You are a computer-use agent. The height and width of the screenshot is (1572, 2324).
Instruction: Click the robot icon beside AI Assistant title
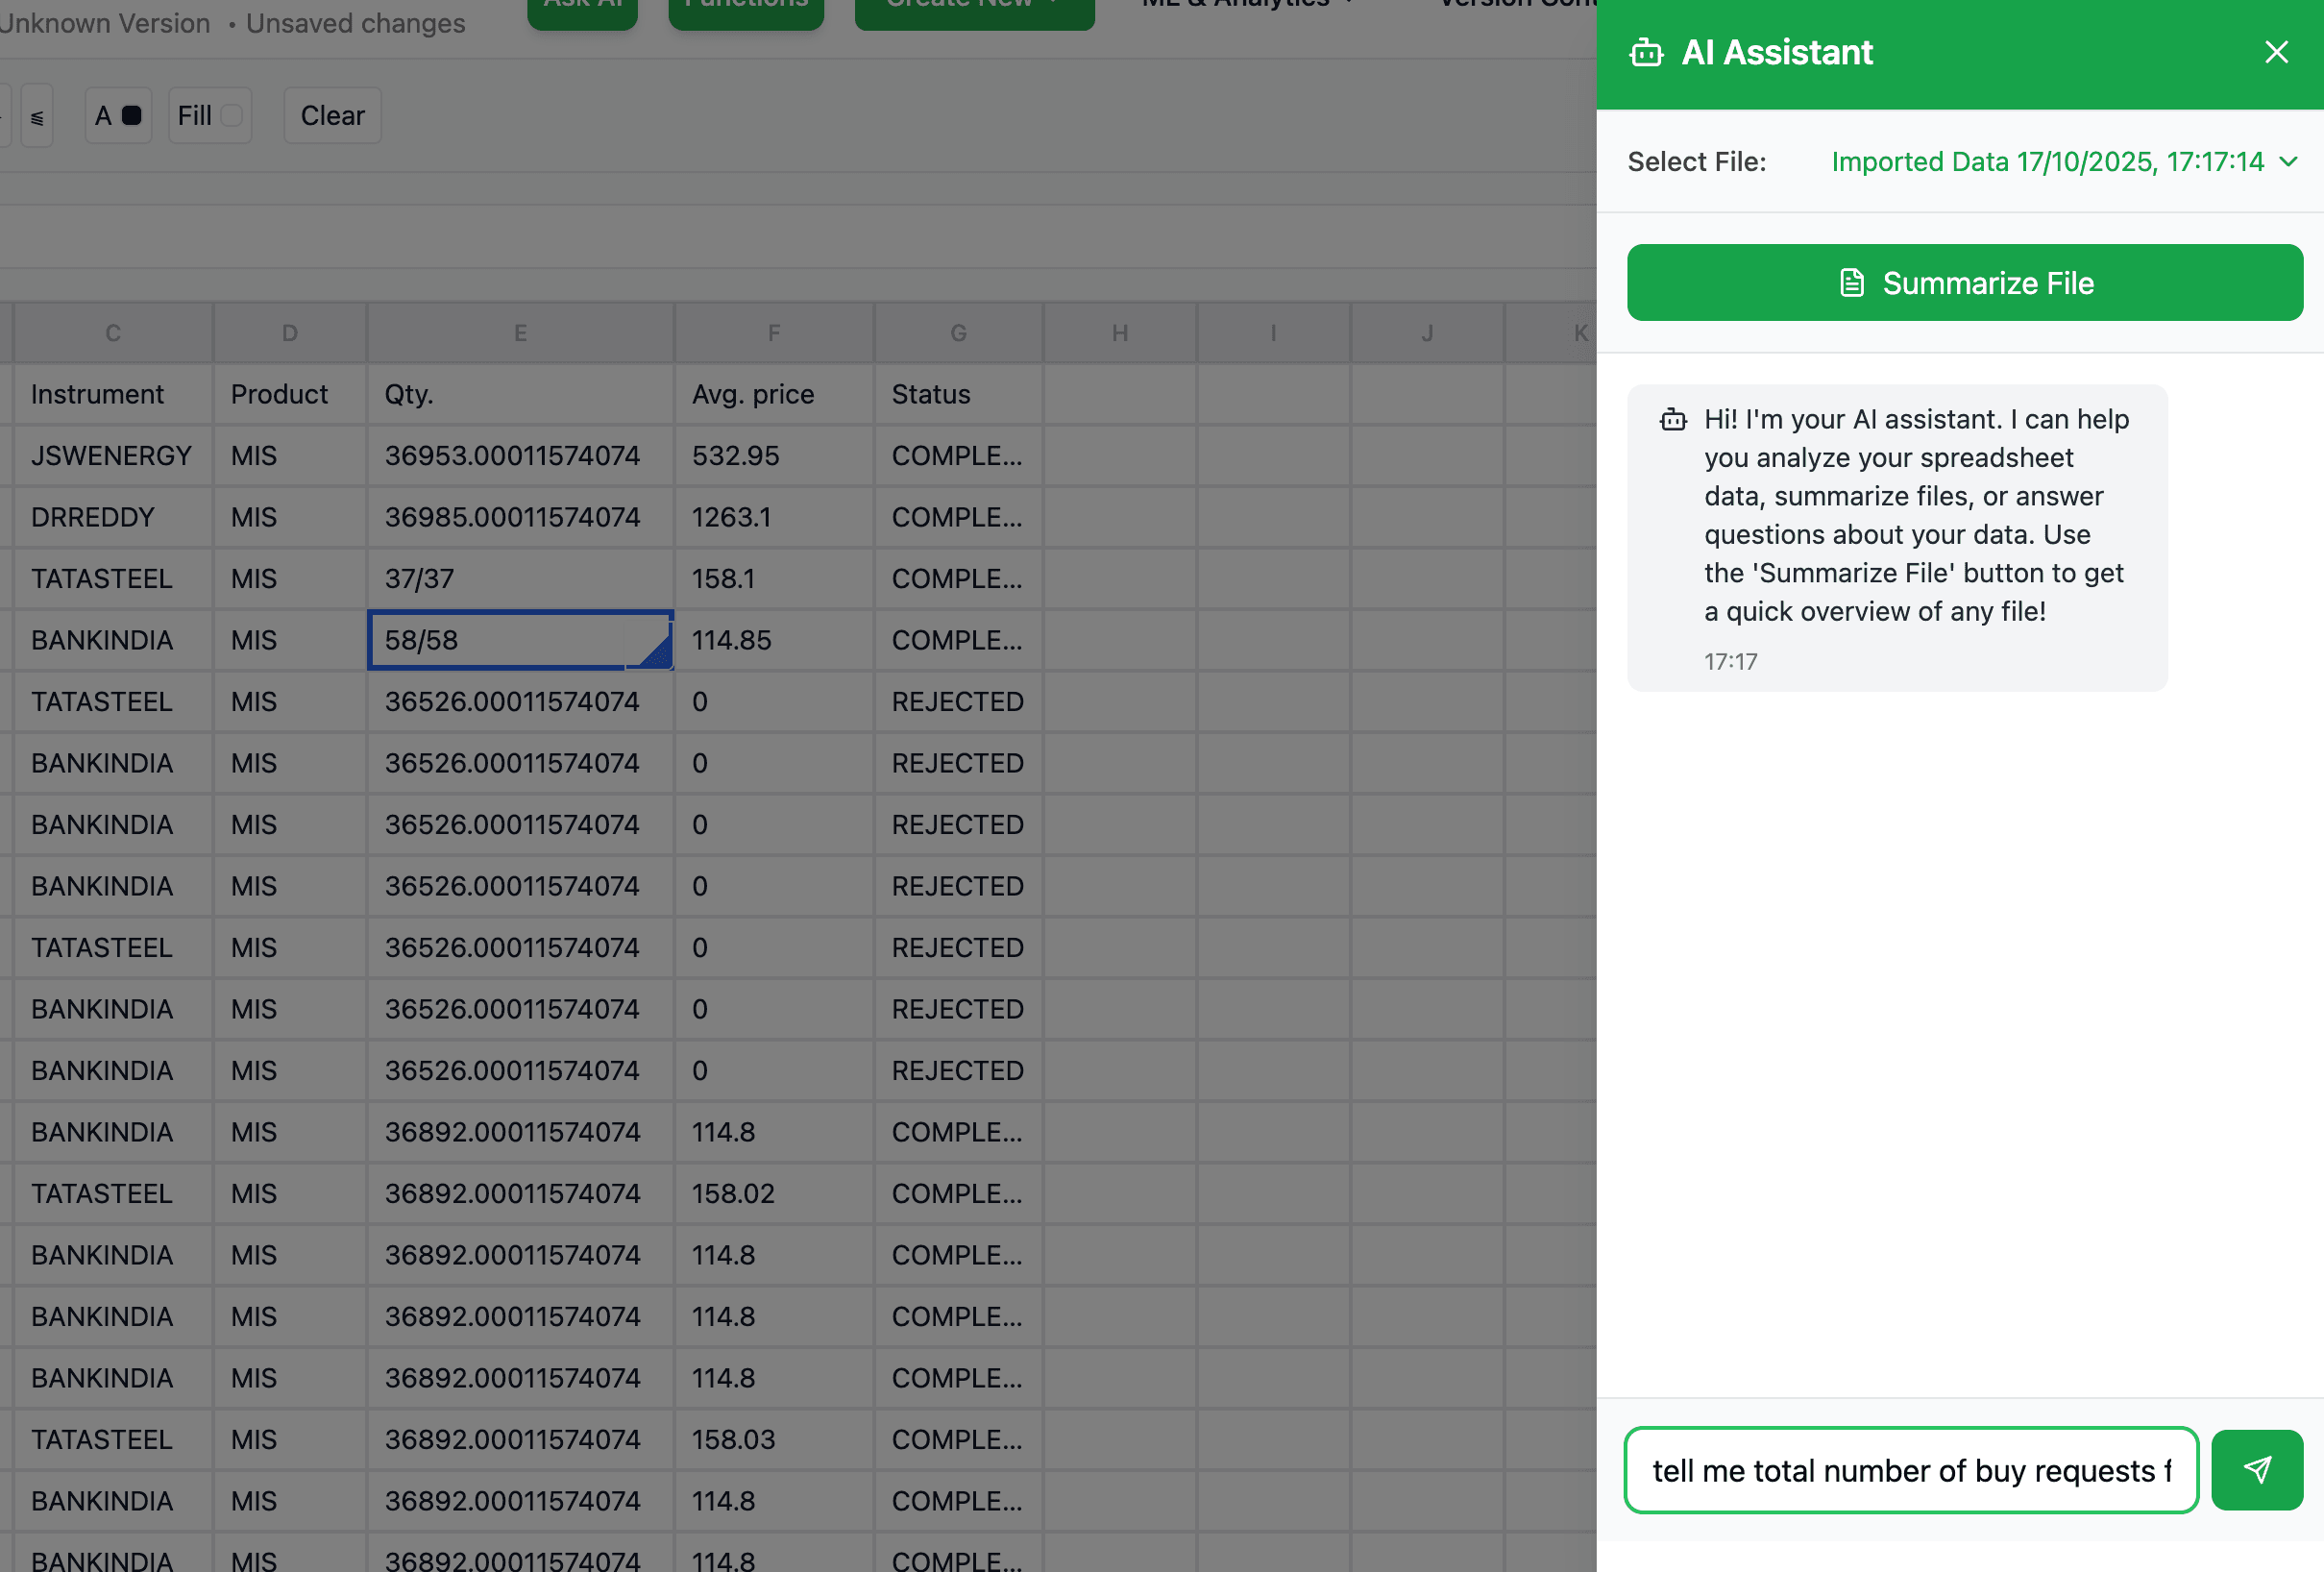pyautogui.click(x=1646, y=52)
